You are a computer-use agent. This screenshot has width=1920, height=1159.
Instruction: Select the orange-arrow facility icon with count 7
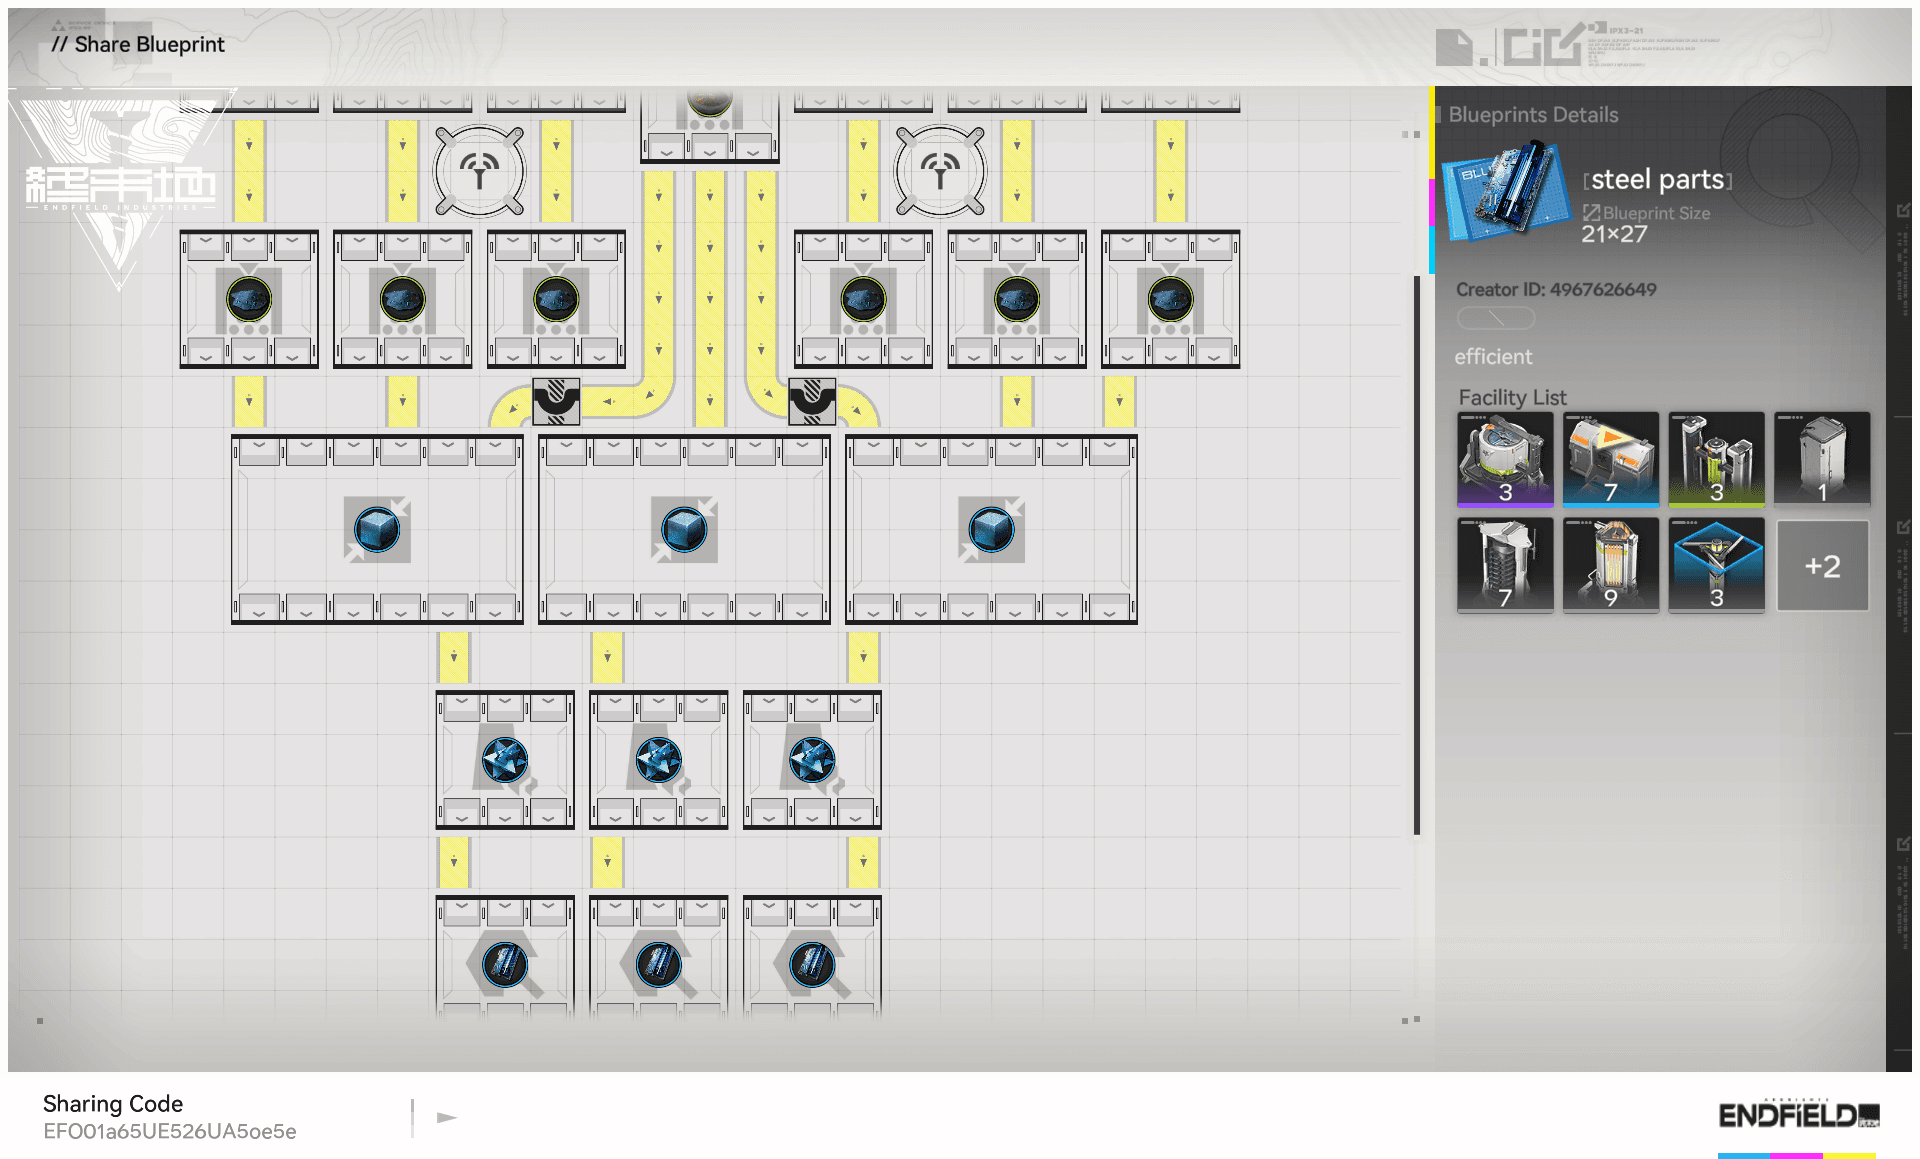pos(1610,459)
